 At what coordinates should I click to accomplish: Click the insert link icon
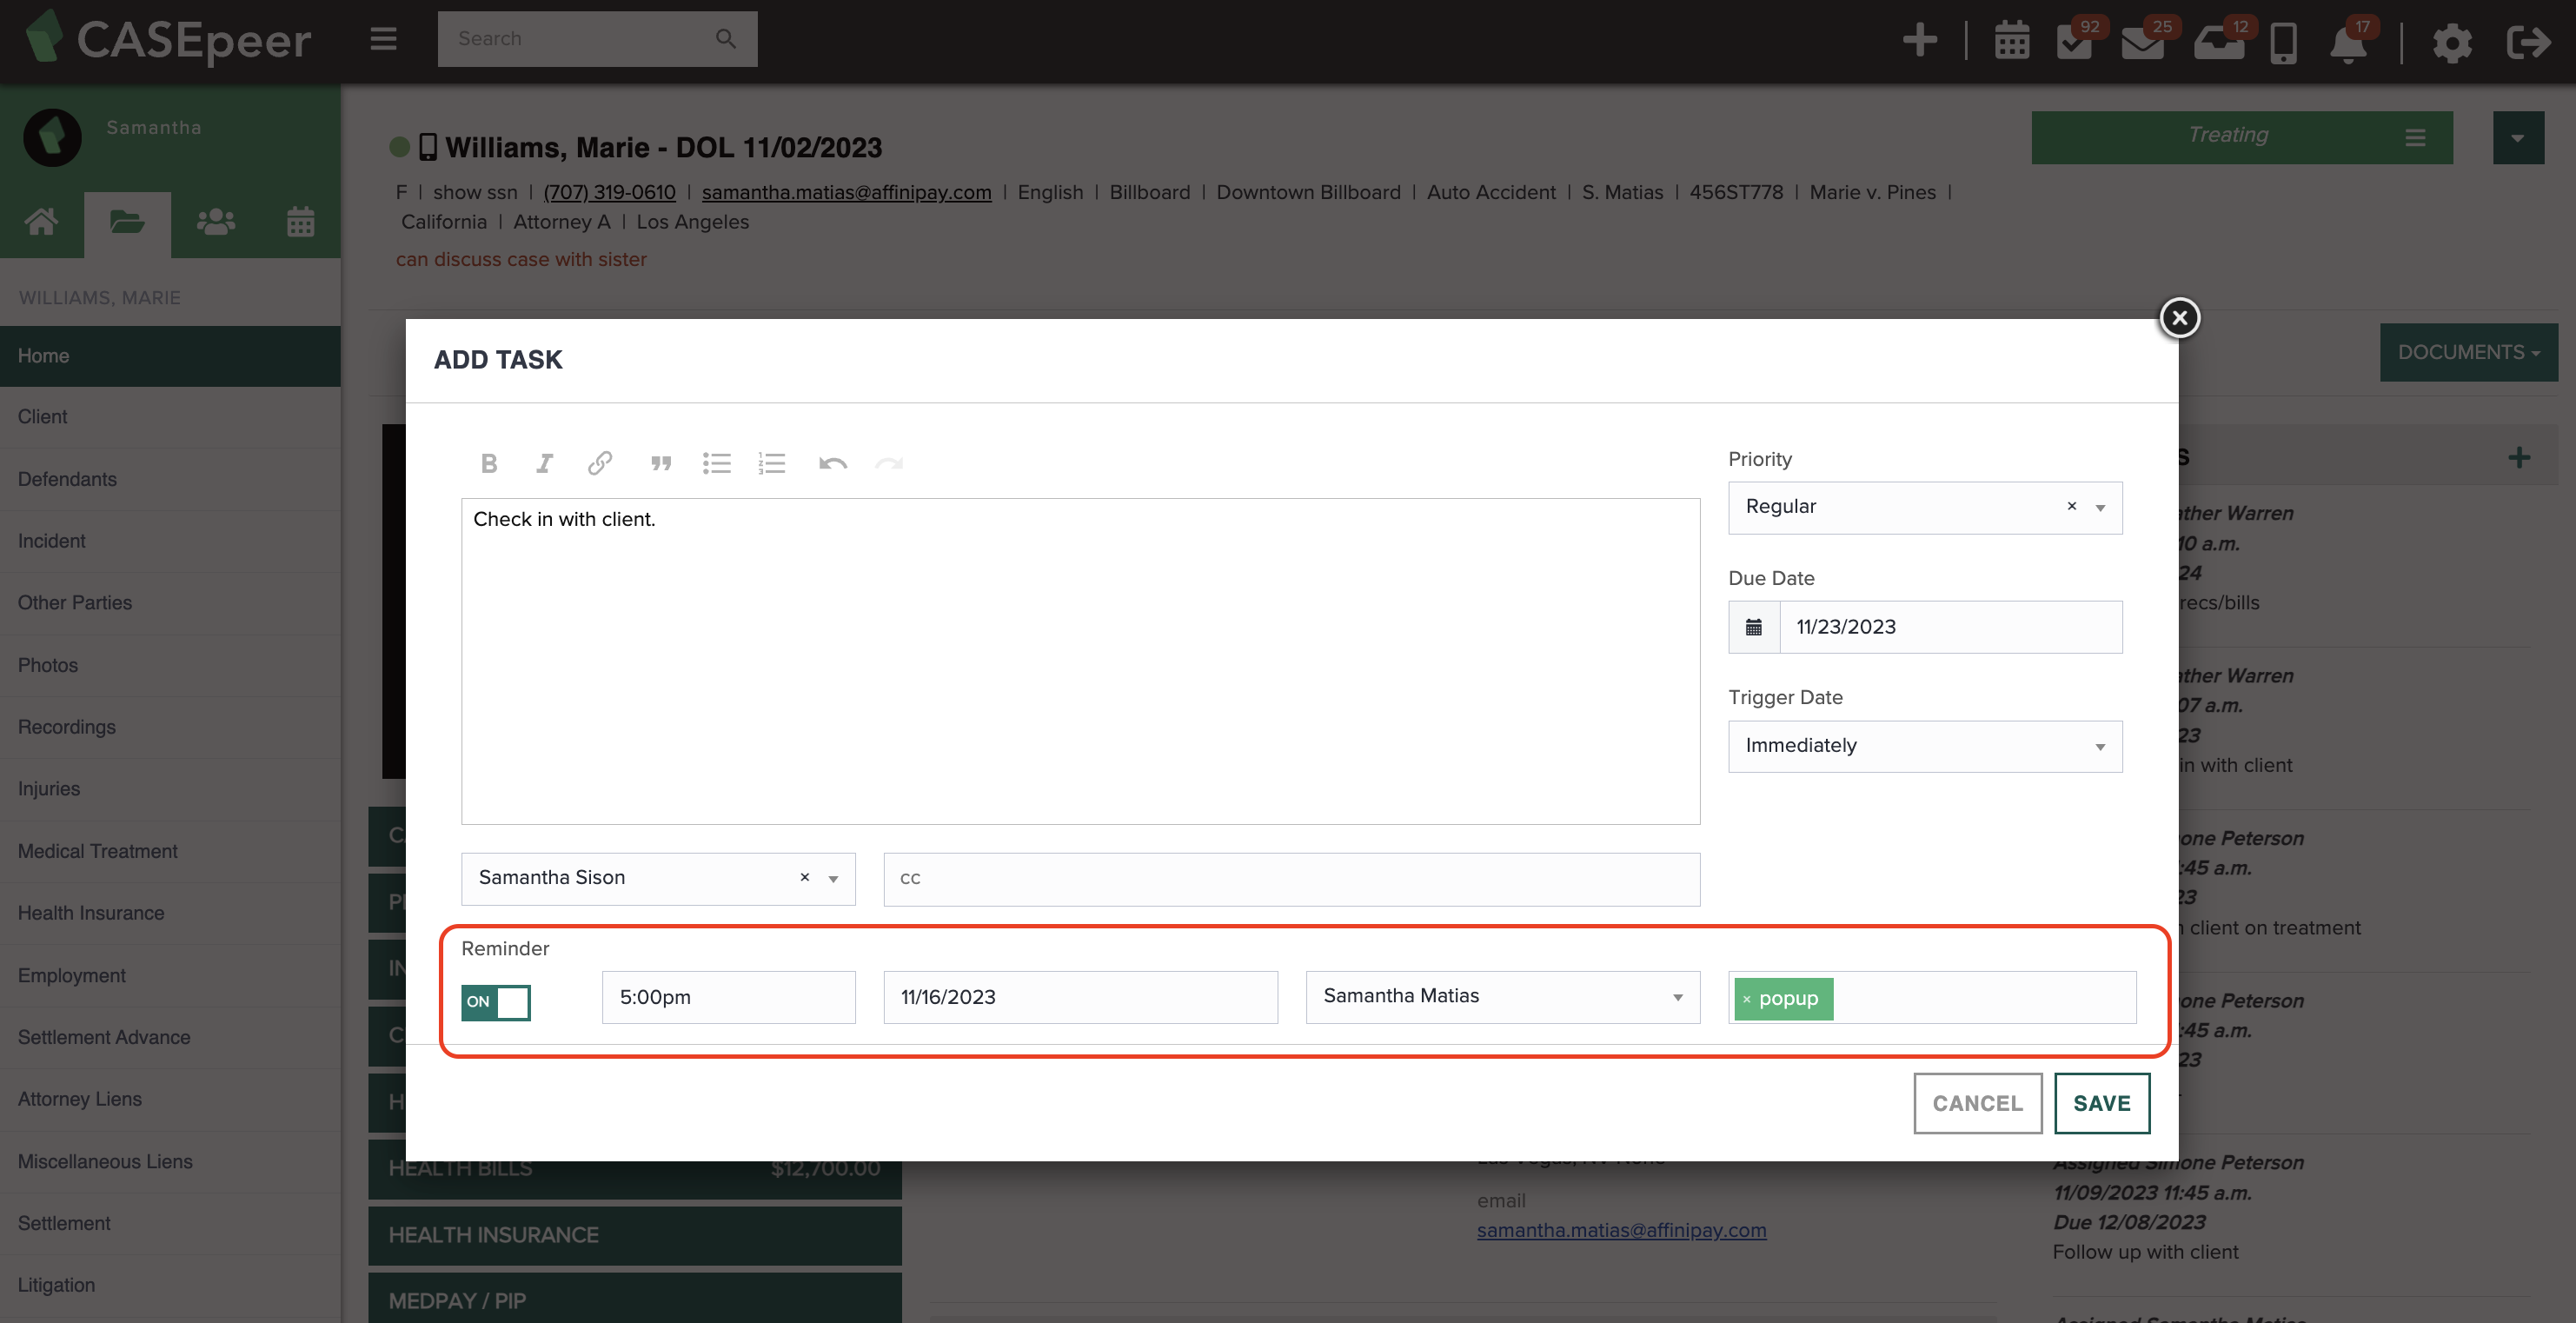[600, 463]
